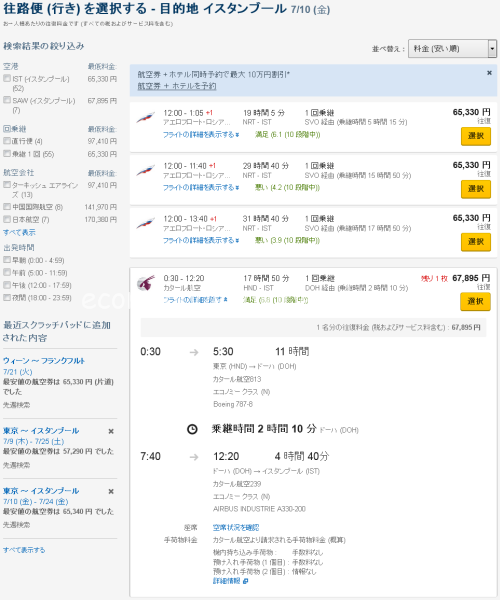Collapse the Qatar Airways flight details
This screenshot has height=600, width=500.
coord(195,300)
